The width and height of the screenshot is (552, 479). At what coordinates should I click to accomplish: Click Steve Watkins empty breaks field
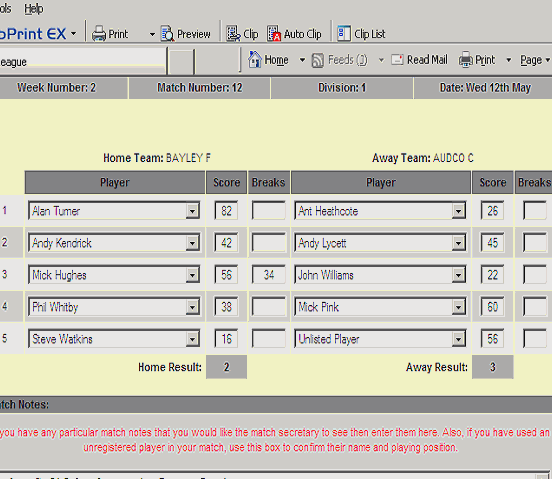[x=269, y=339]
